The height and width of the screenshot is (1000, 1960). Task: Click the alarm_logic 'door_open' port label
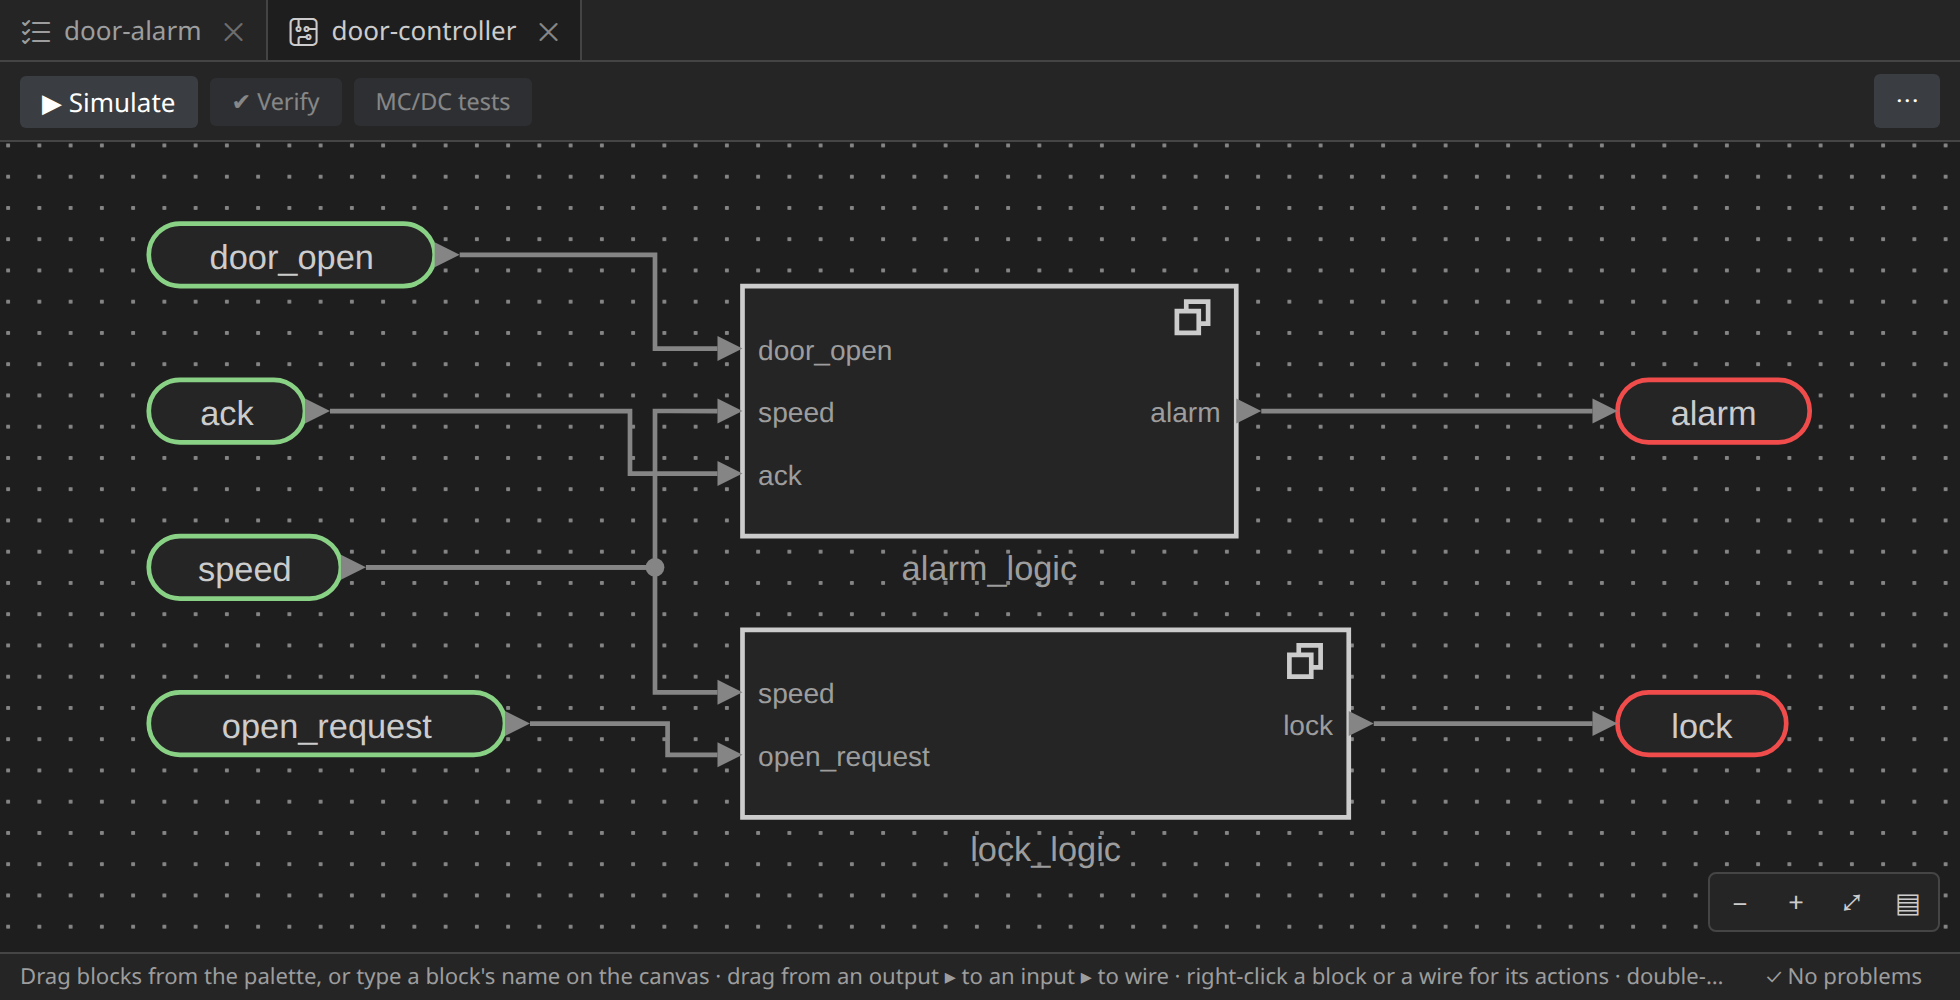point(825,351)
